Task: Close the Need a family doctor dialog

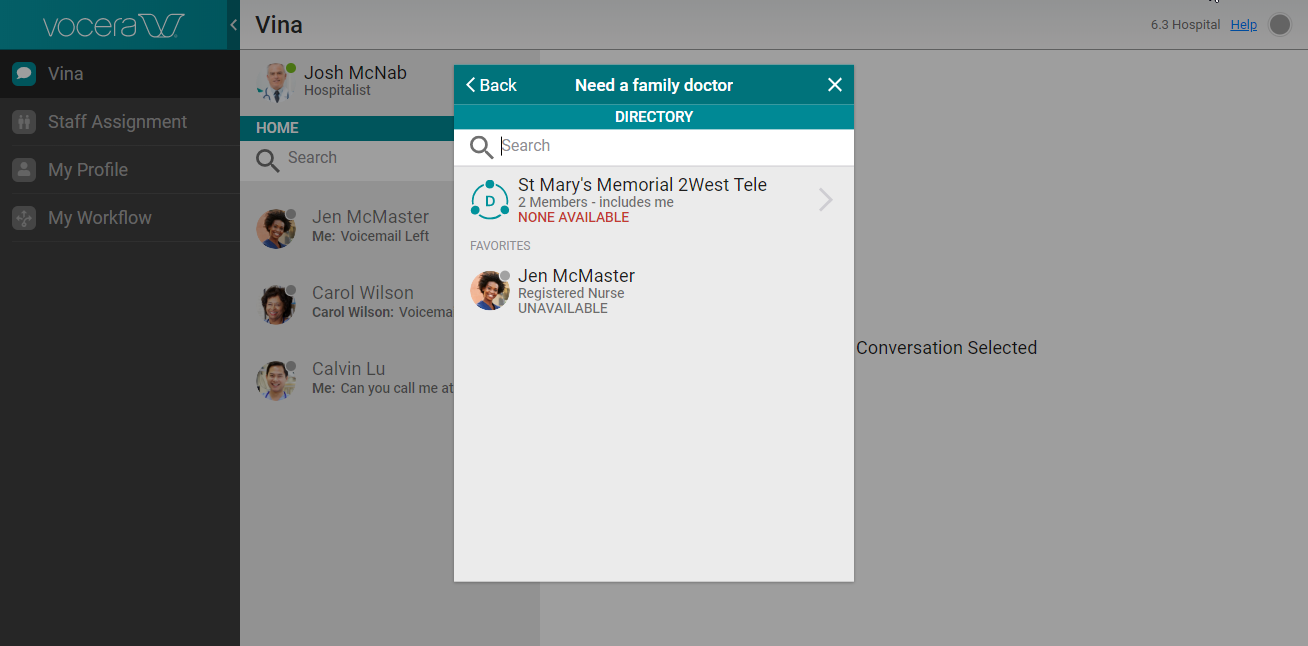Action: click(835, 85)
